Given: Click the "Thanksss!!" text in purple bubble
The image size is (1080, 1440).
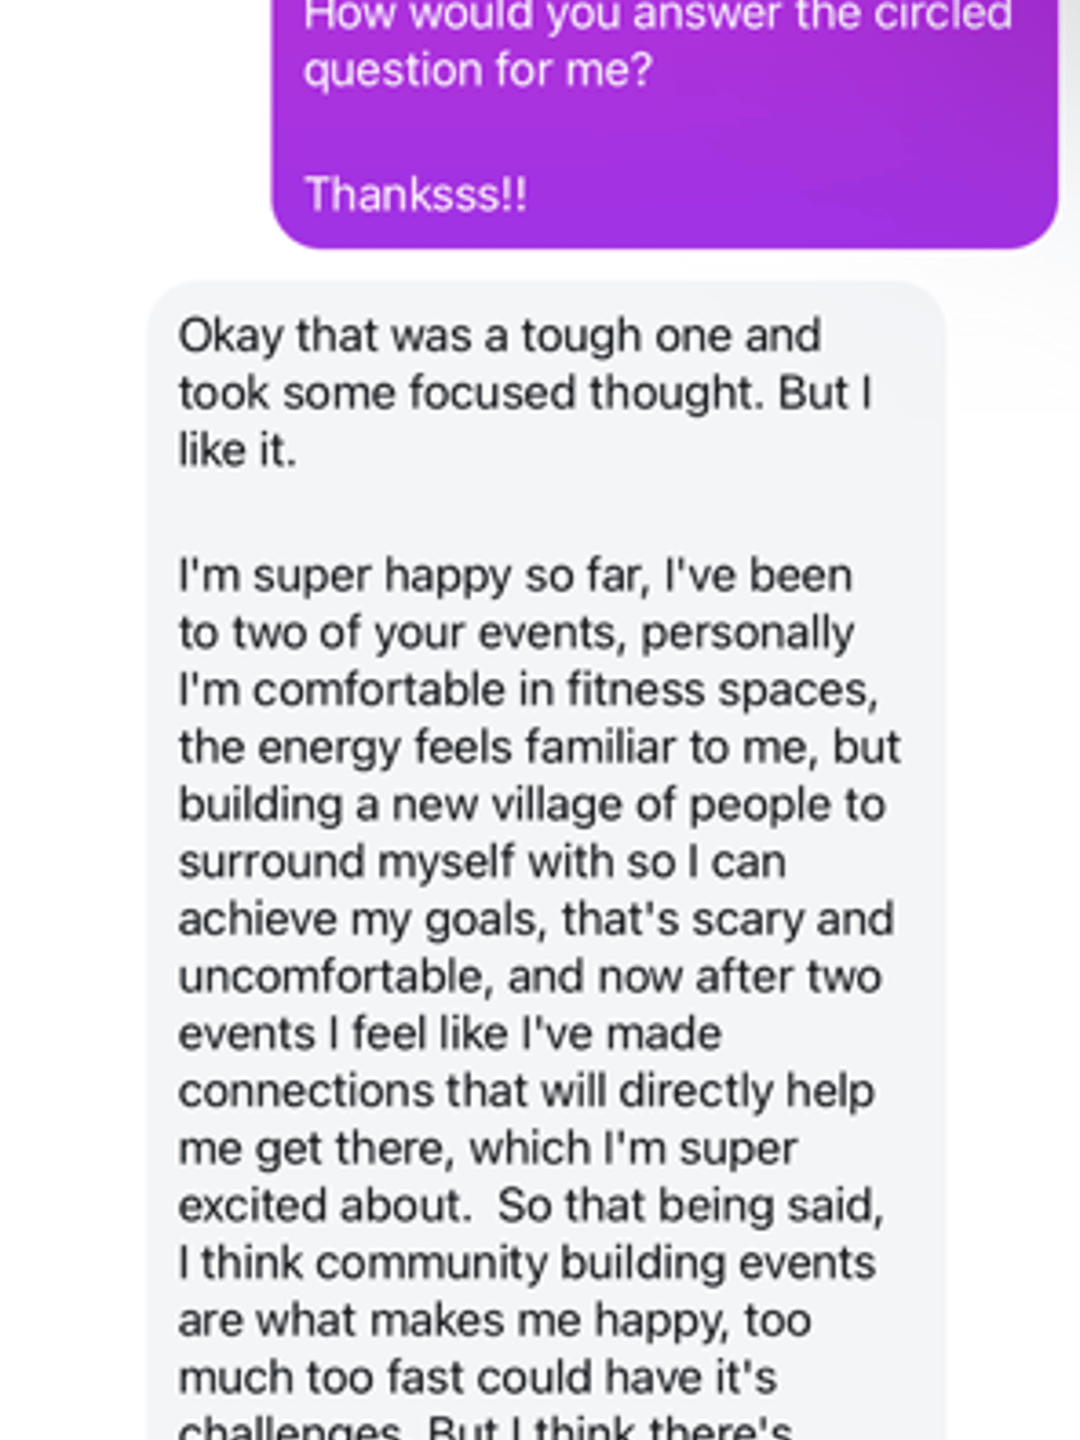Looking at the screenshot, I should point(415,194).
